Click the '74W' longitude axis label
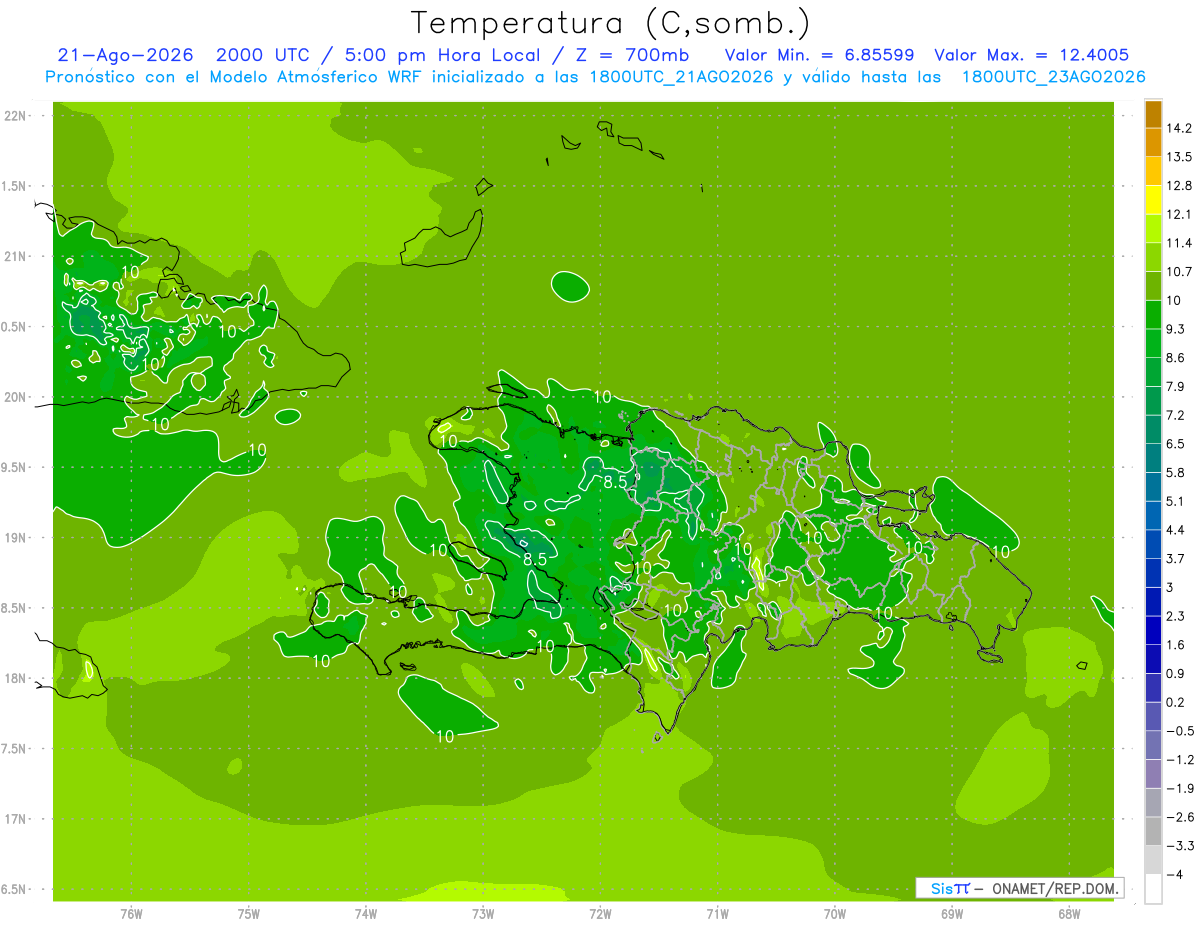 366,913
